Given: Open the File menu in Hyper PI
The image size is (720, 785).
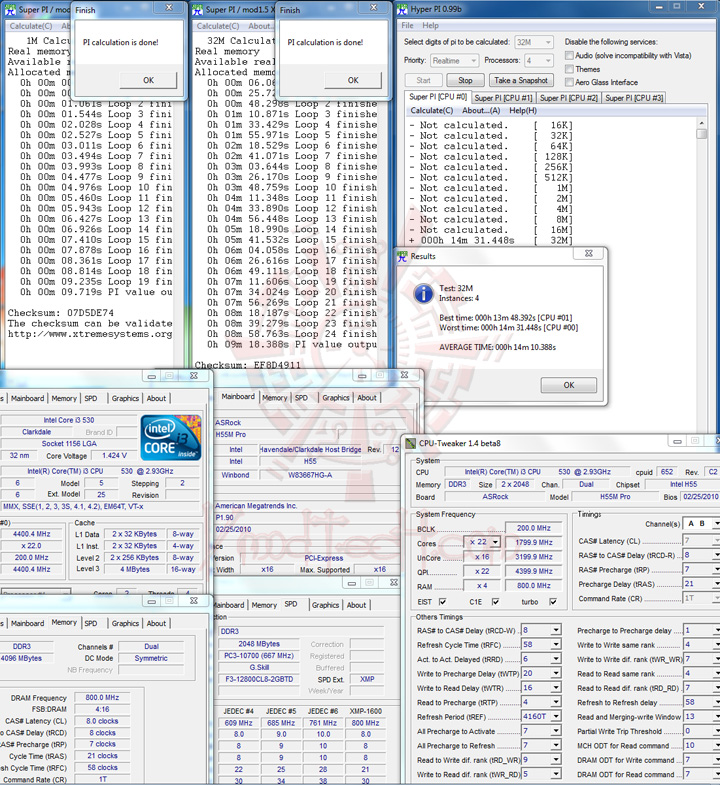Looking at the screenshot, I should pyautogui.click(x=408, y=26).
